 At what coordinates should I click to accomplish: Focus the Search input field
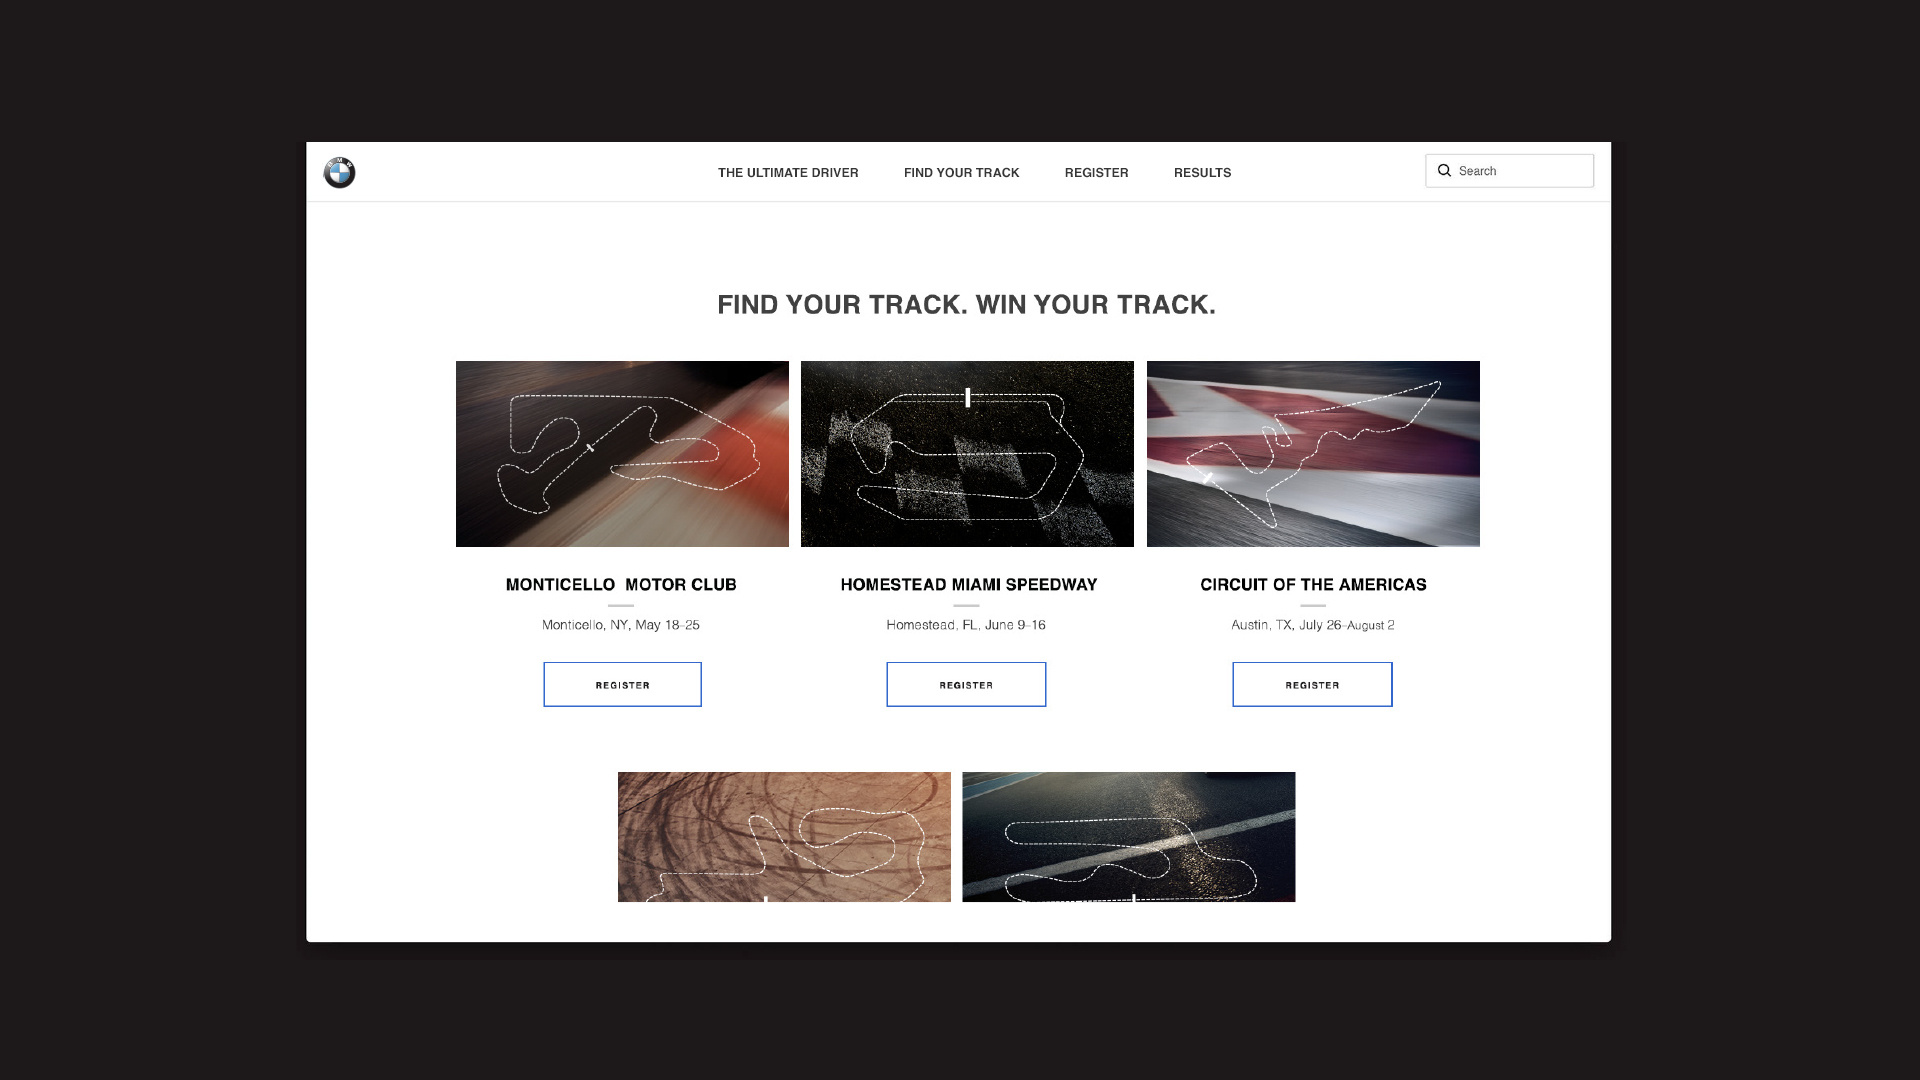pyautogui.click(x=1509, y=171)
